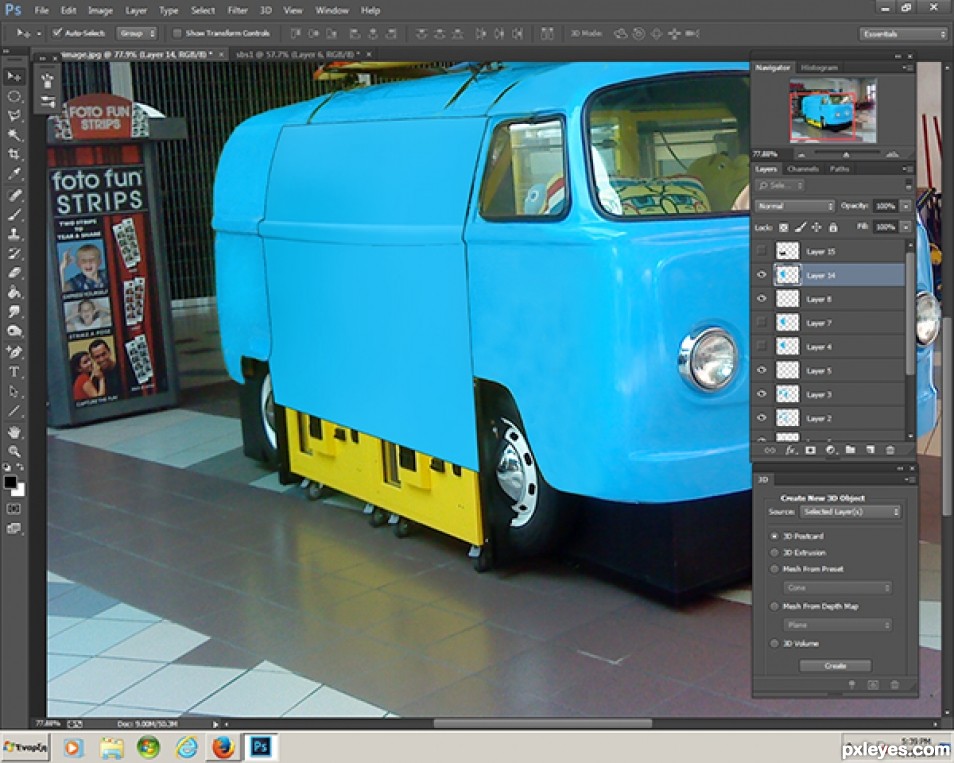The height and width of the screenshot is (763, 954).
Task: Delete layer trash icon in Layers panel
Action: point(890,450)
